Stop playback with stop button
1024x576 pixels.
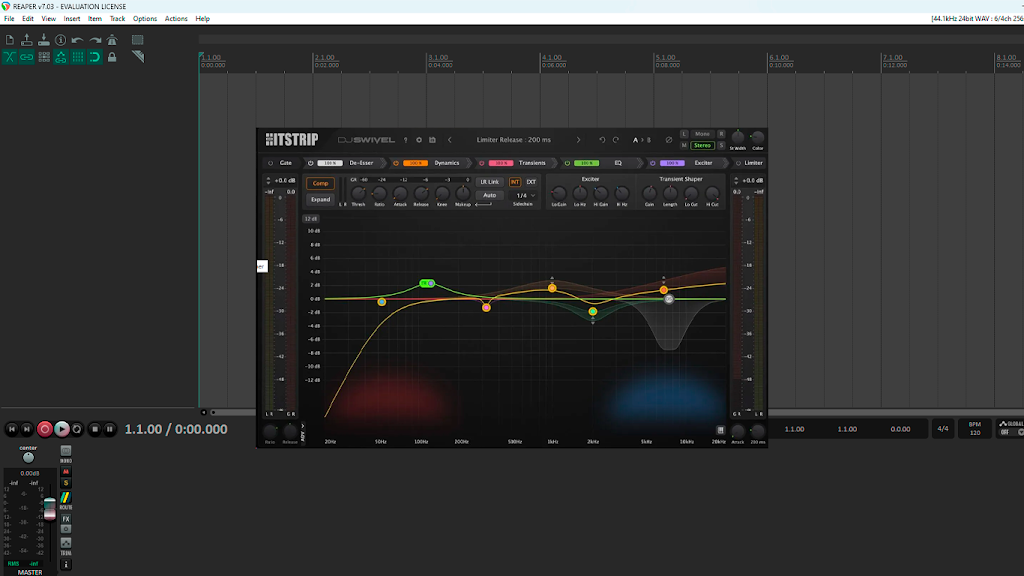pos(95,429)
